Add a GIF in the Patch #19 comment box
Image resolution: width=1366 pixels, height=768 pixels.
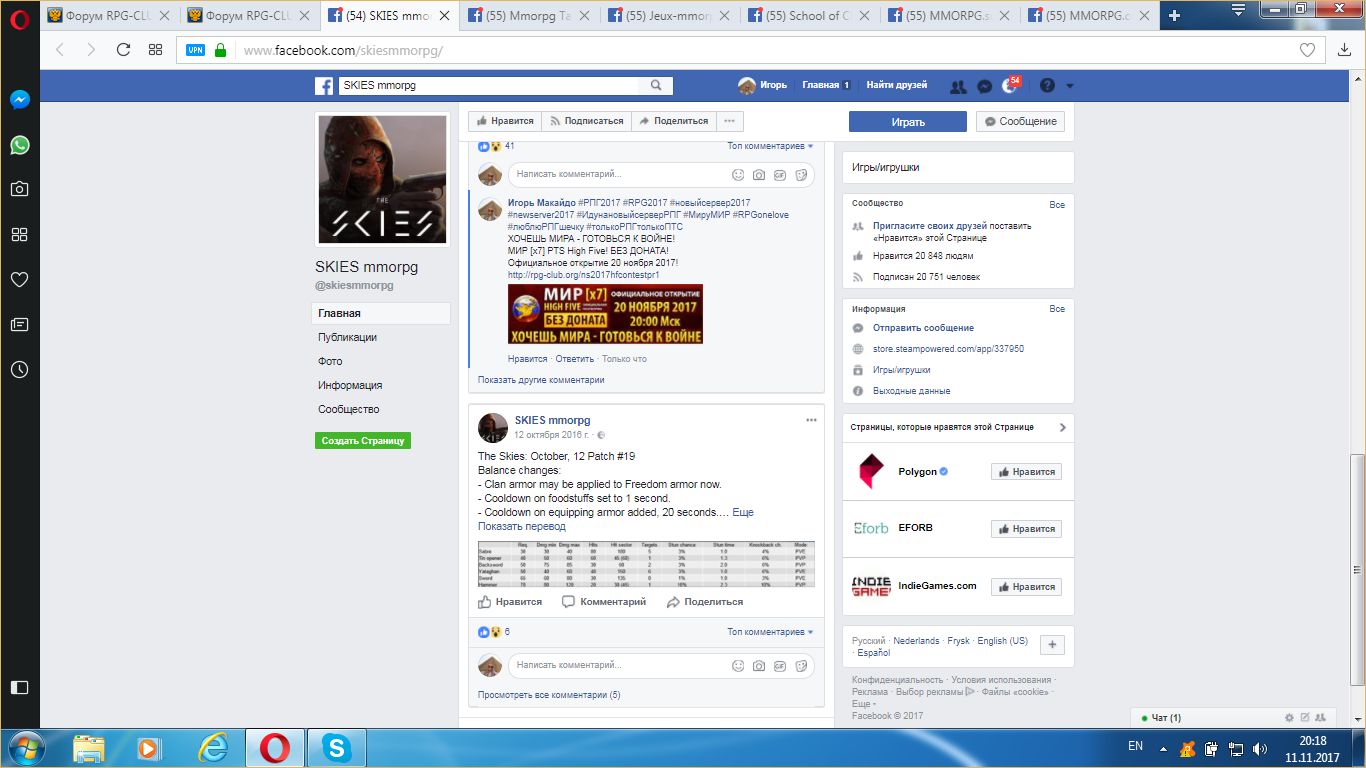pos(780,665)
